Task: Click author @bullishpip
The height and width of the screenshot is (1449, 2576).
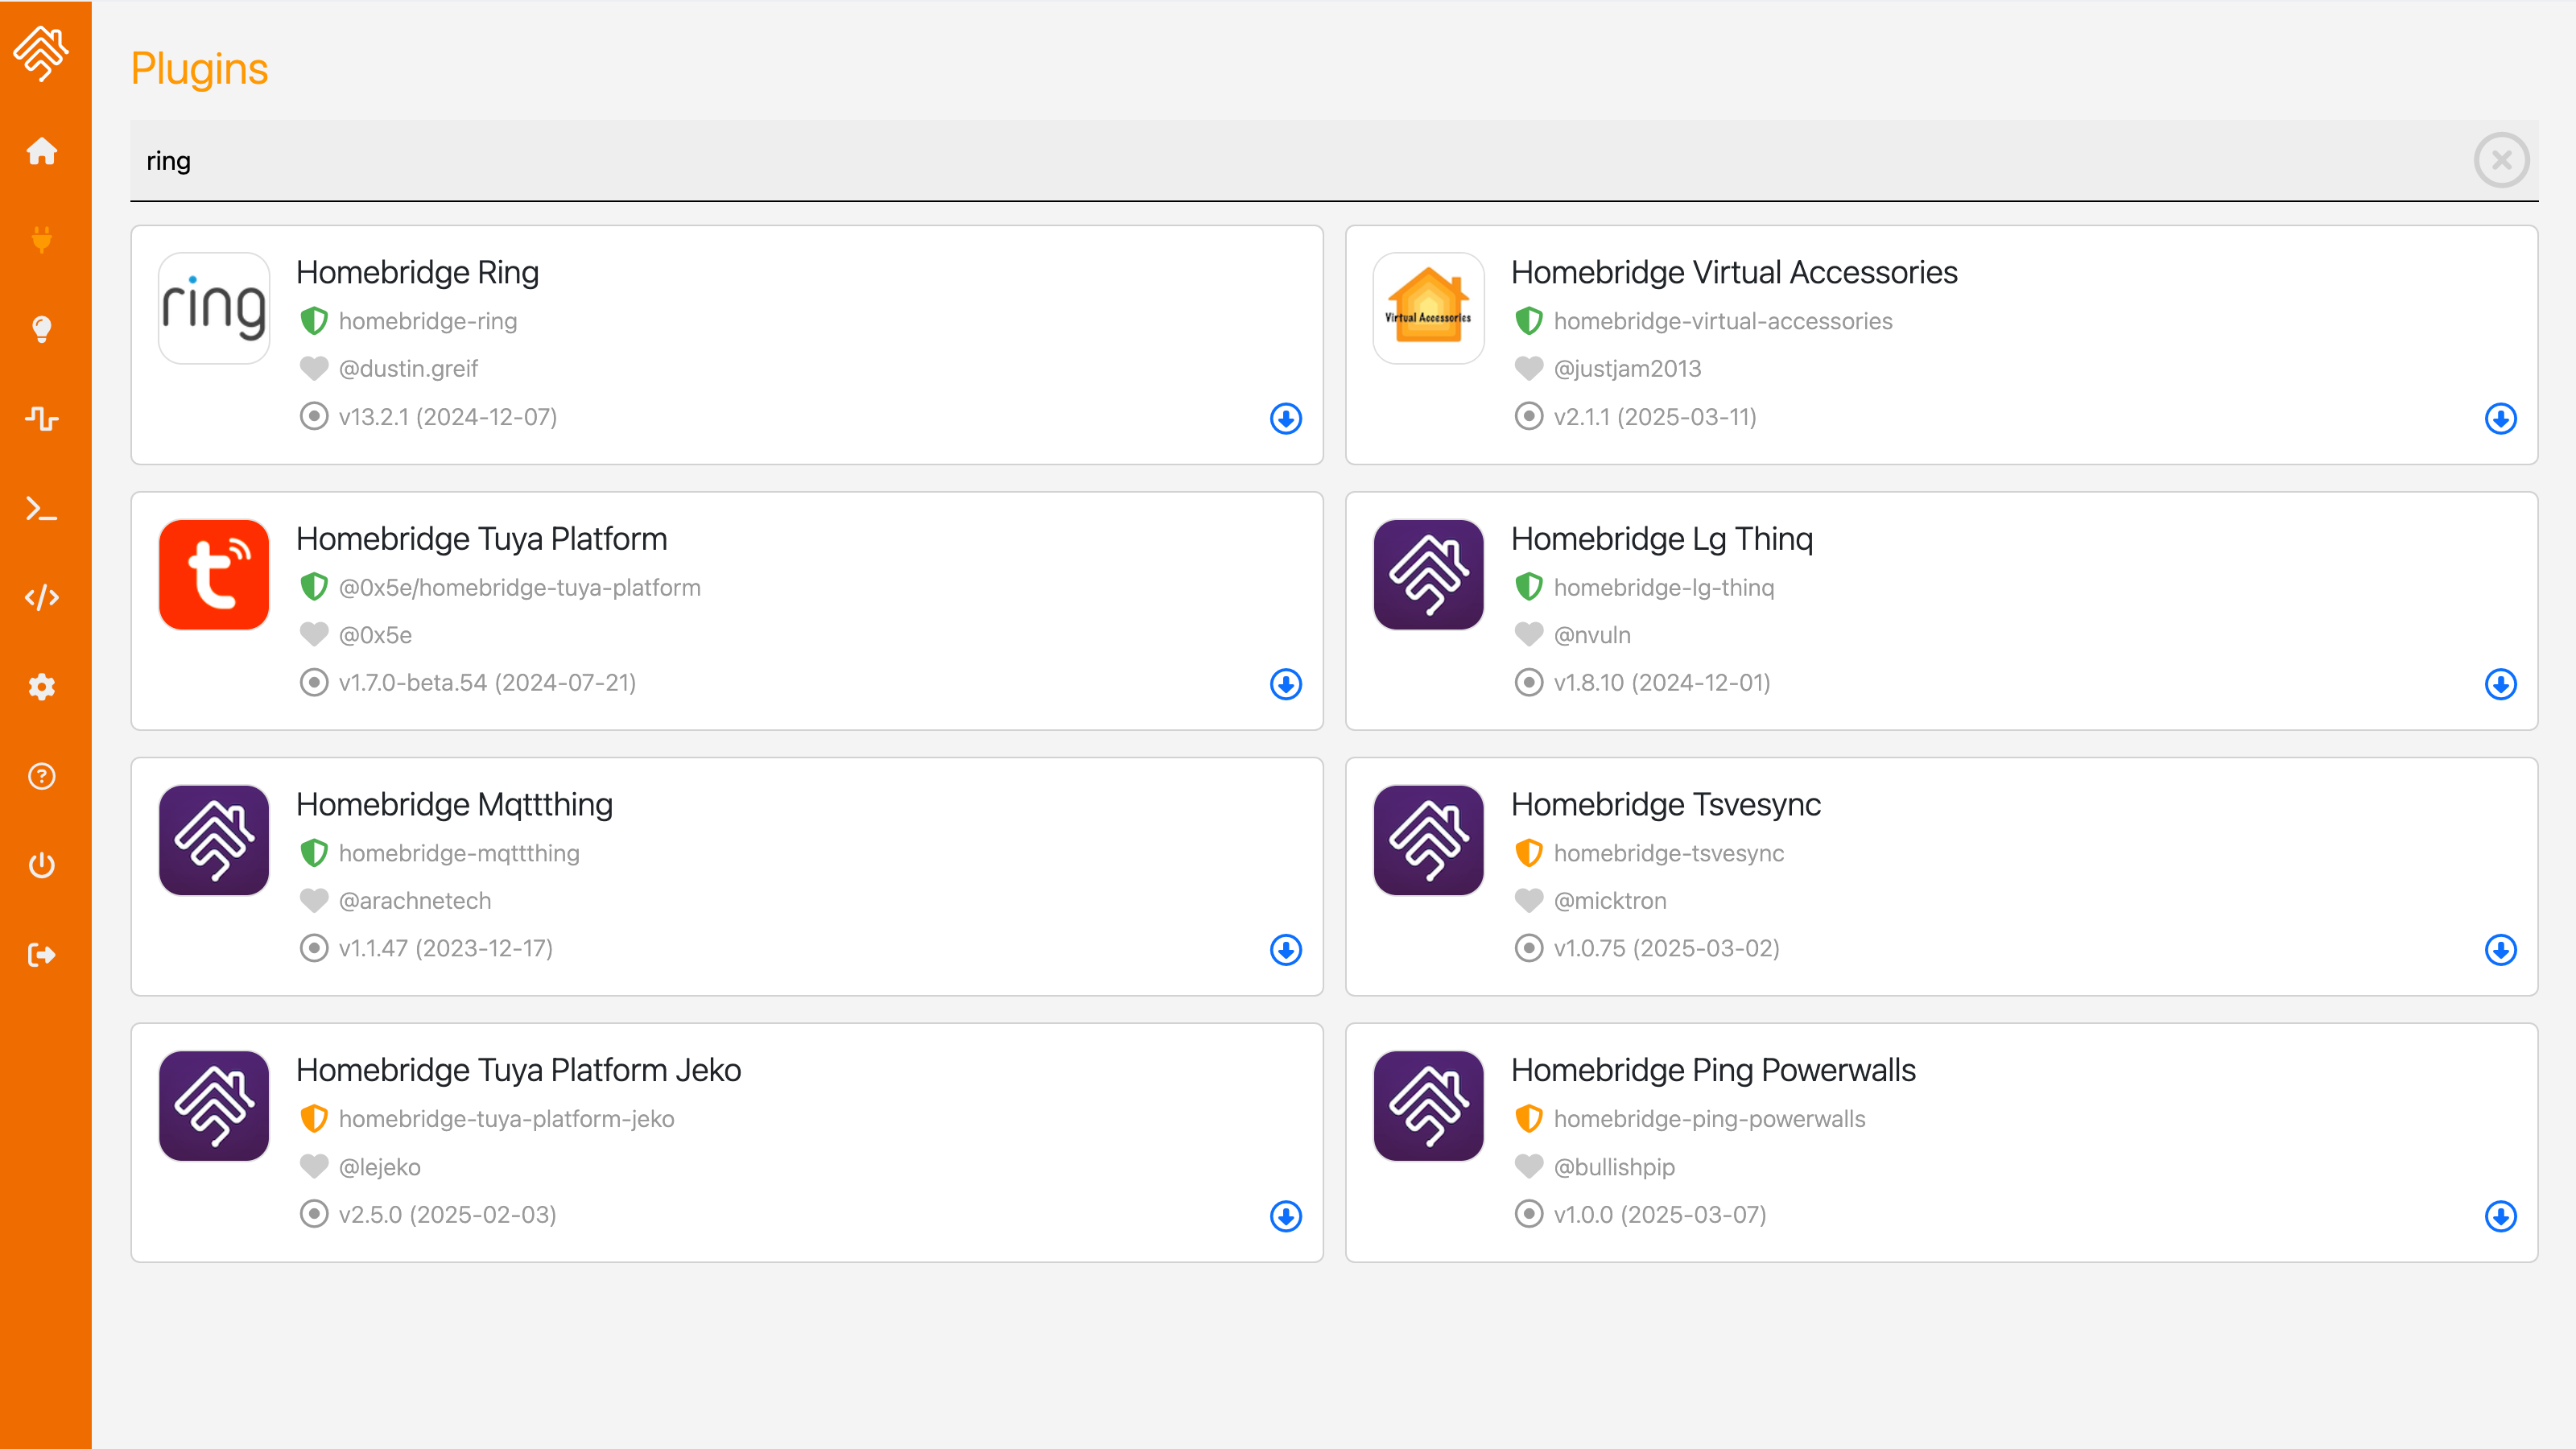Action: (x=1614, y=1167)
